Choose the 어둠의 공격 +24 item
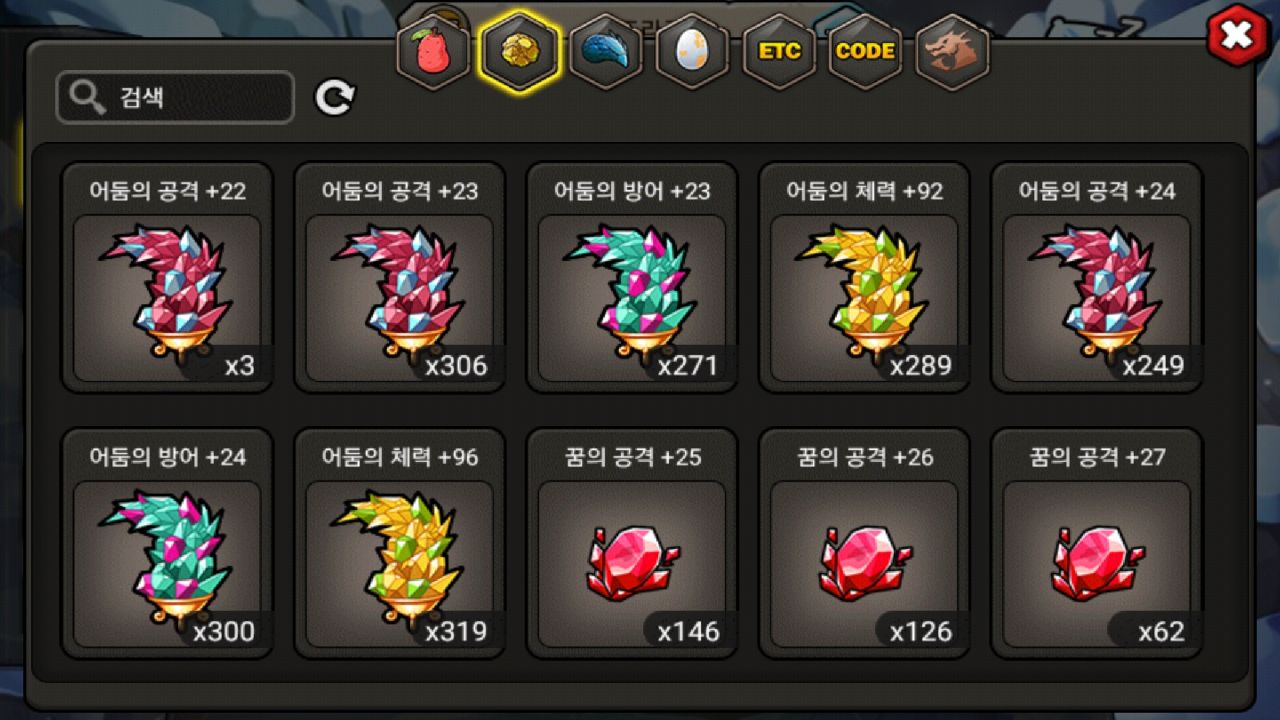The width and height of the screenshot is (1280, 720). [1097, 277]
